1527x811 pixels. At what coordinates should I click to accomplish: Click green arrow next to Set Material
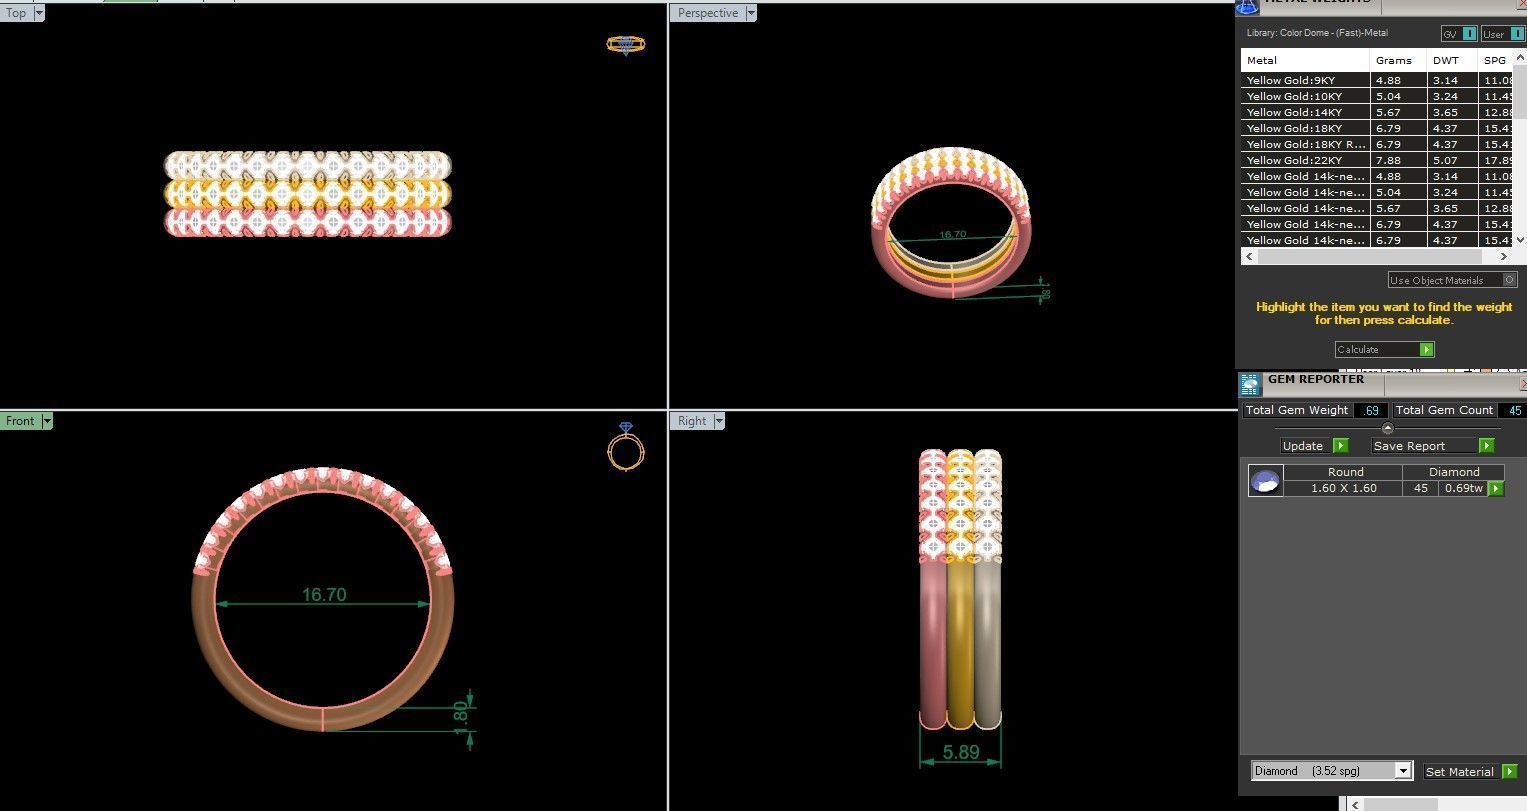(1509, 771)
